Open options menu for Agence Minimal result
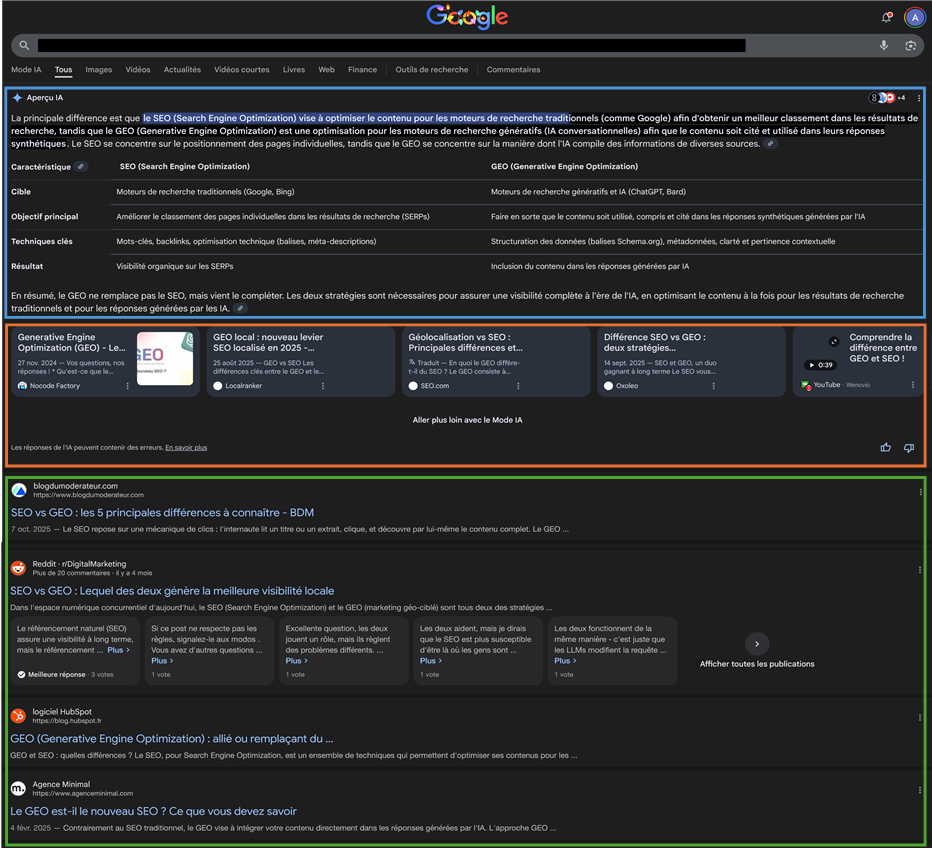The image size is (932, 848). tap(920, 790)
